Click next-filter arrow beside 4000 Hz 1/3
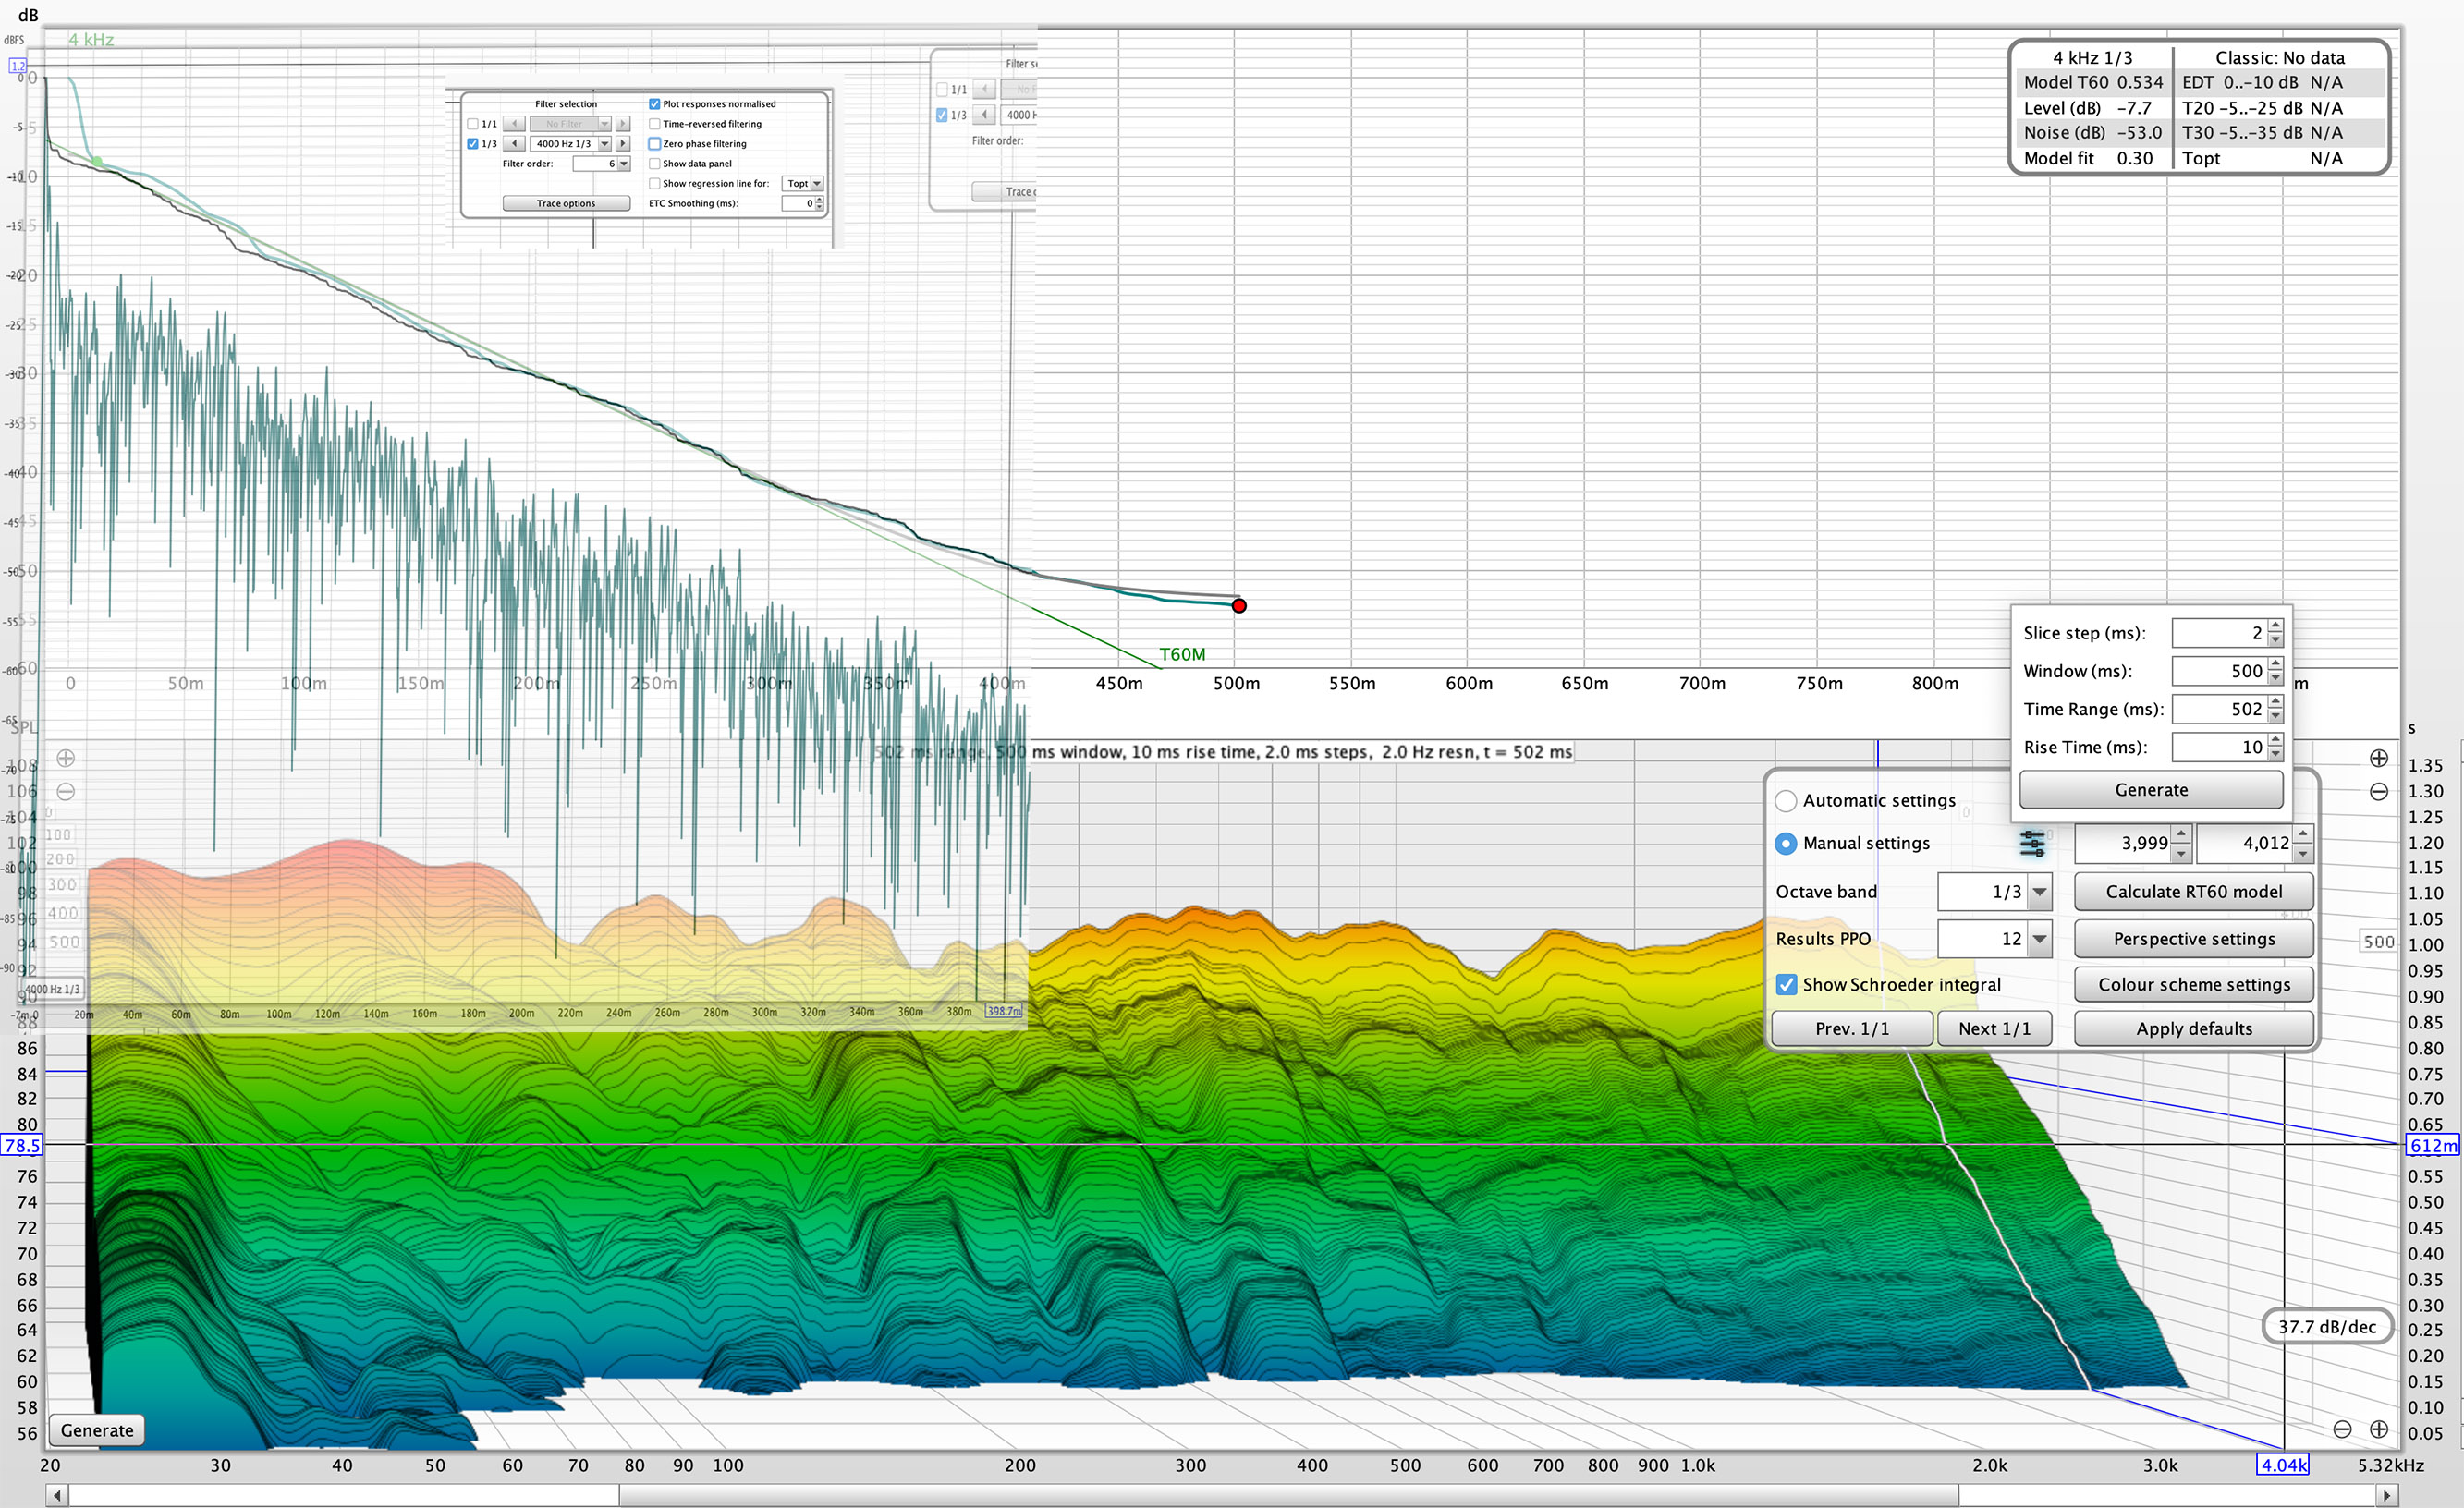Viewport: 2464px width, 1508px height. click(x=623, y=144)
